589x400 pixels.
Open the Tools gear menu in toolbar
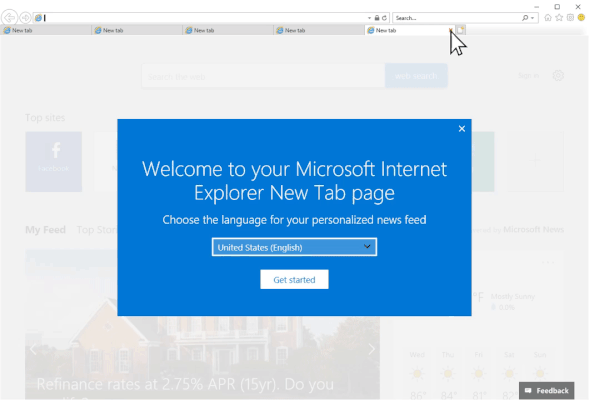tap(570, 18)
